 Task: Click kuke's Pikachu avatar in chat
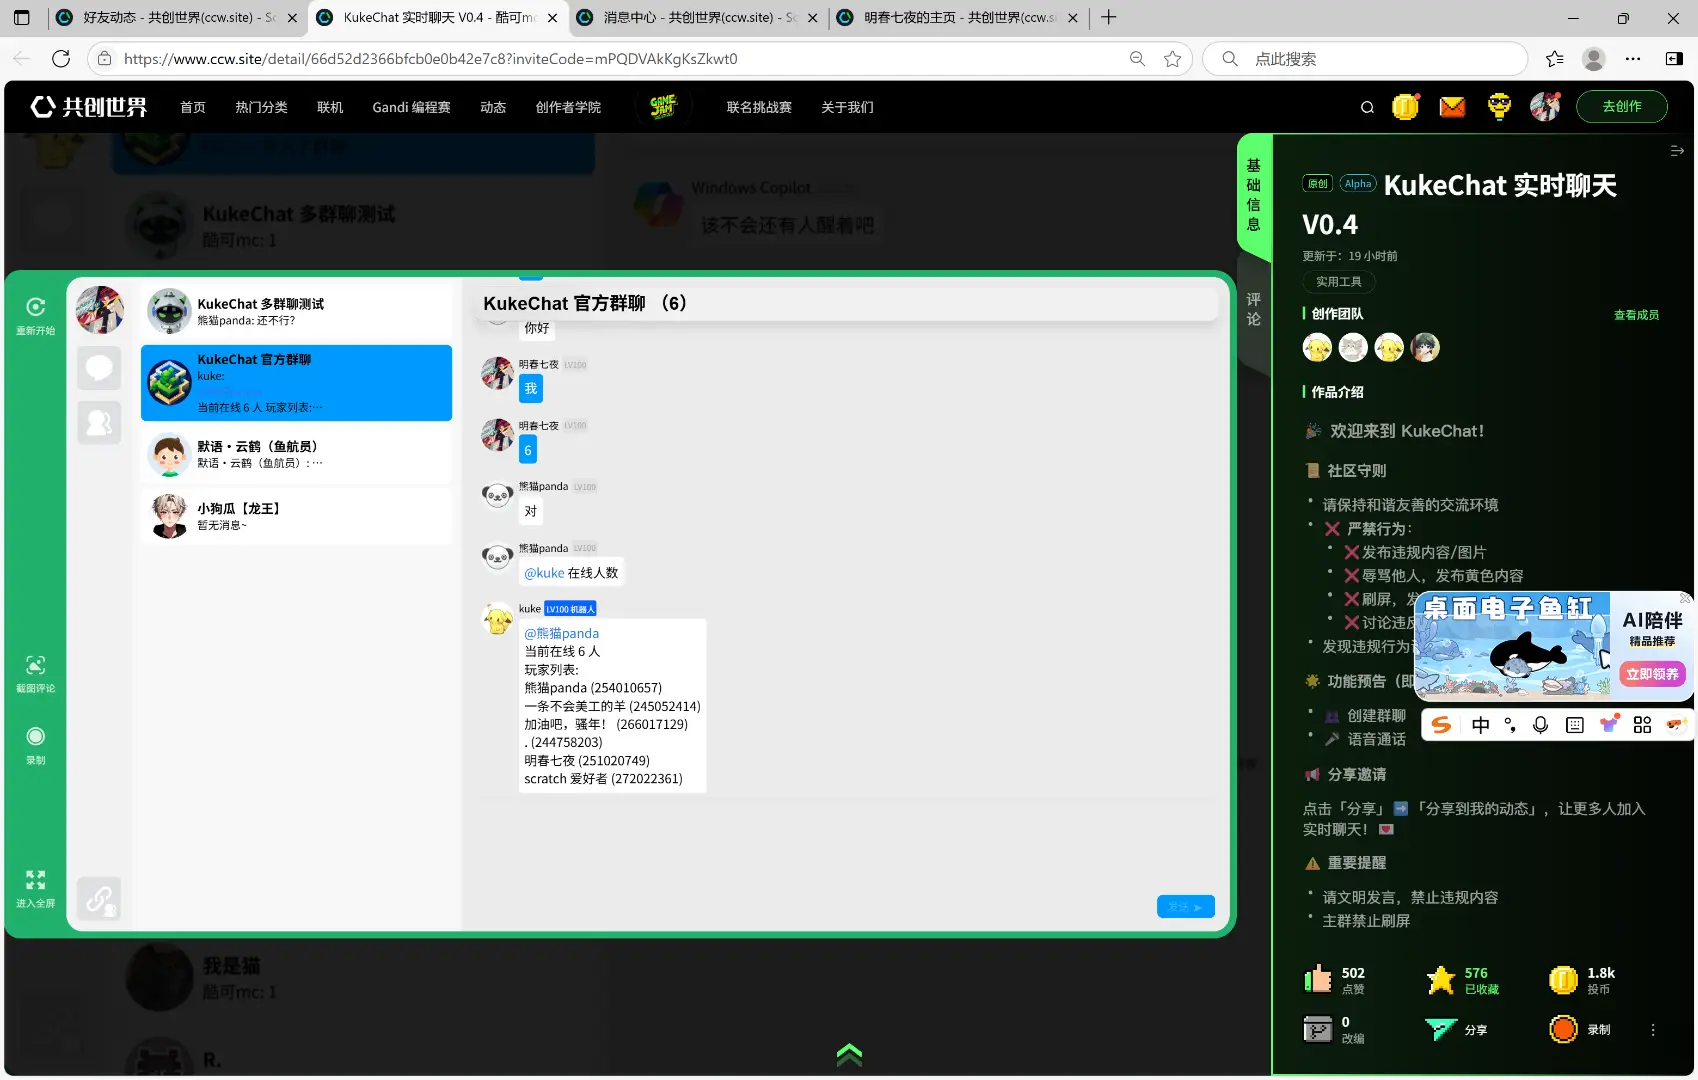click(x=497, y=619)
